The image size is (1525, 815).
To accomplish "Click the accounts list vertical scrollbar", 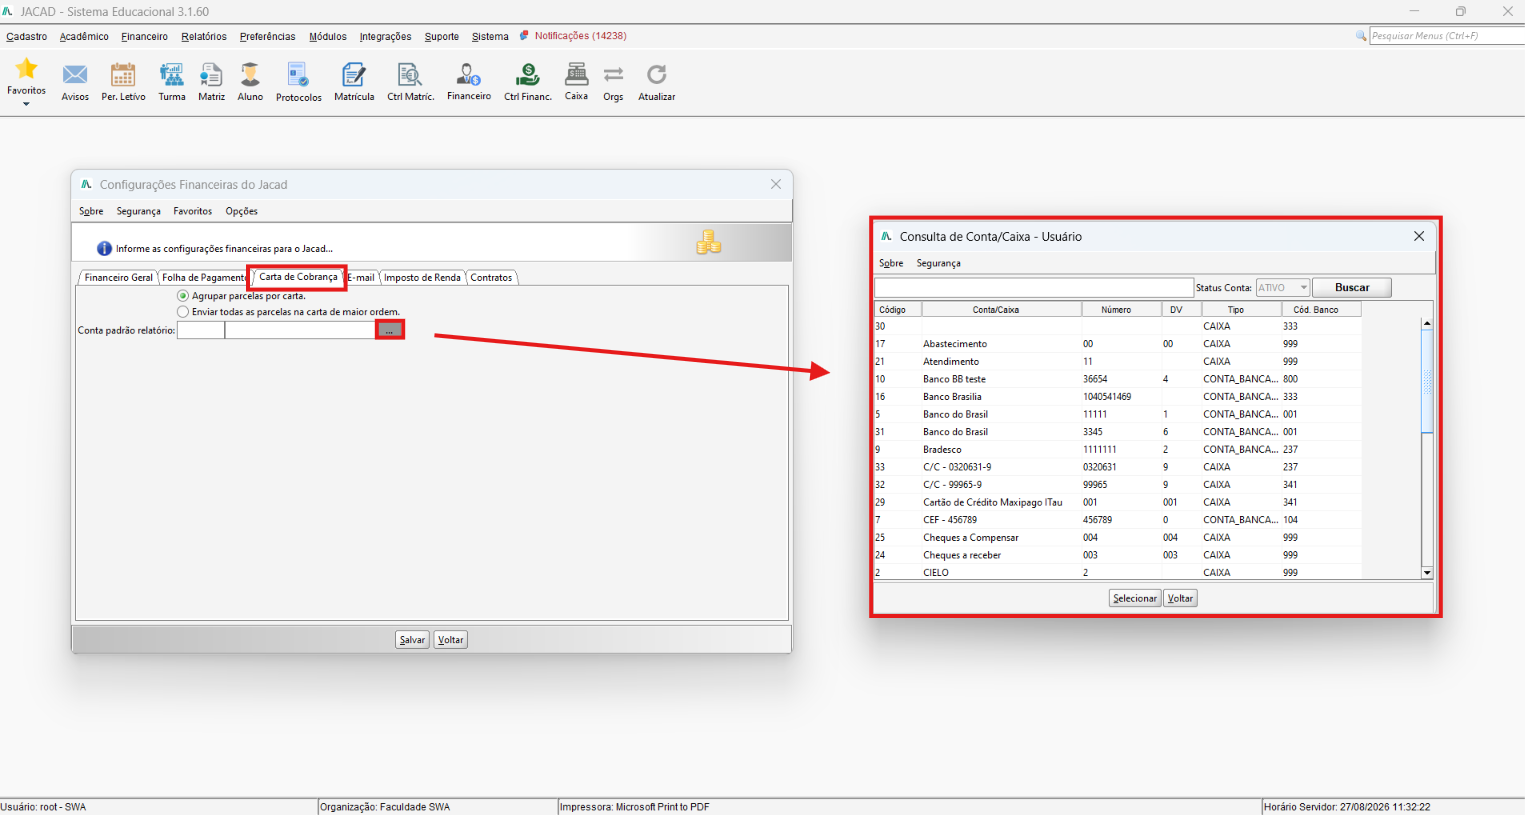I will pyautogui.click(x=1427, y=448).
